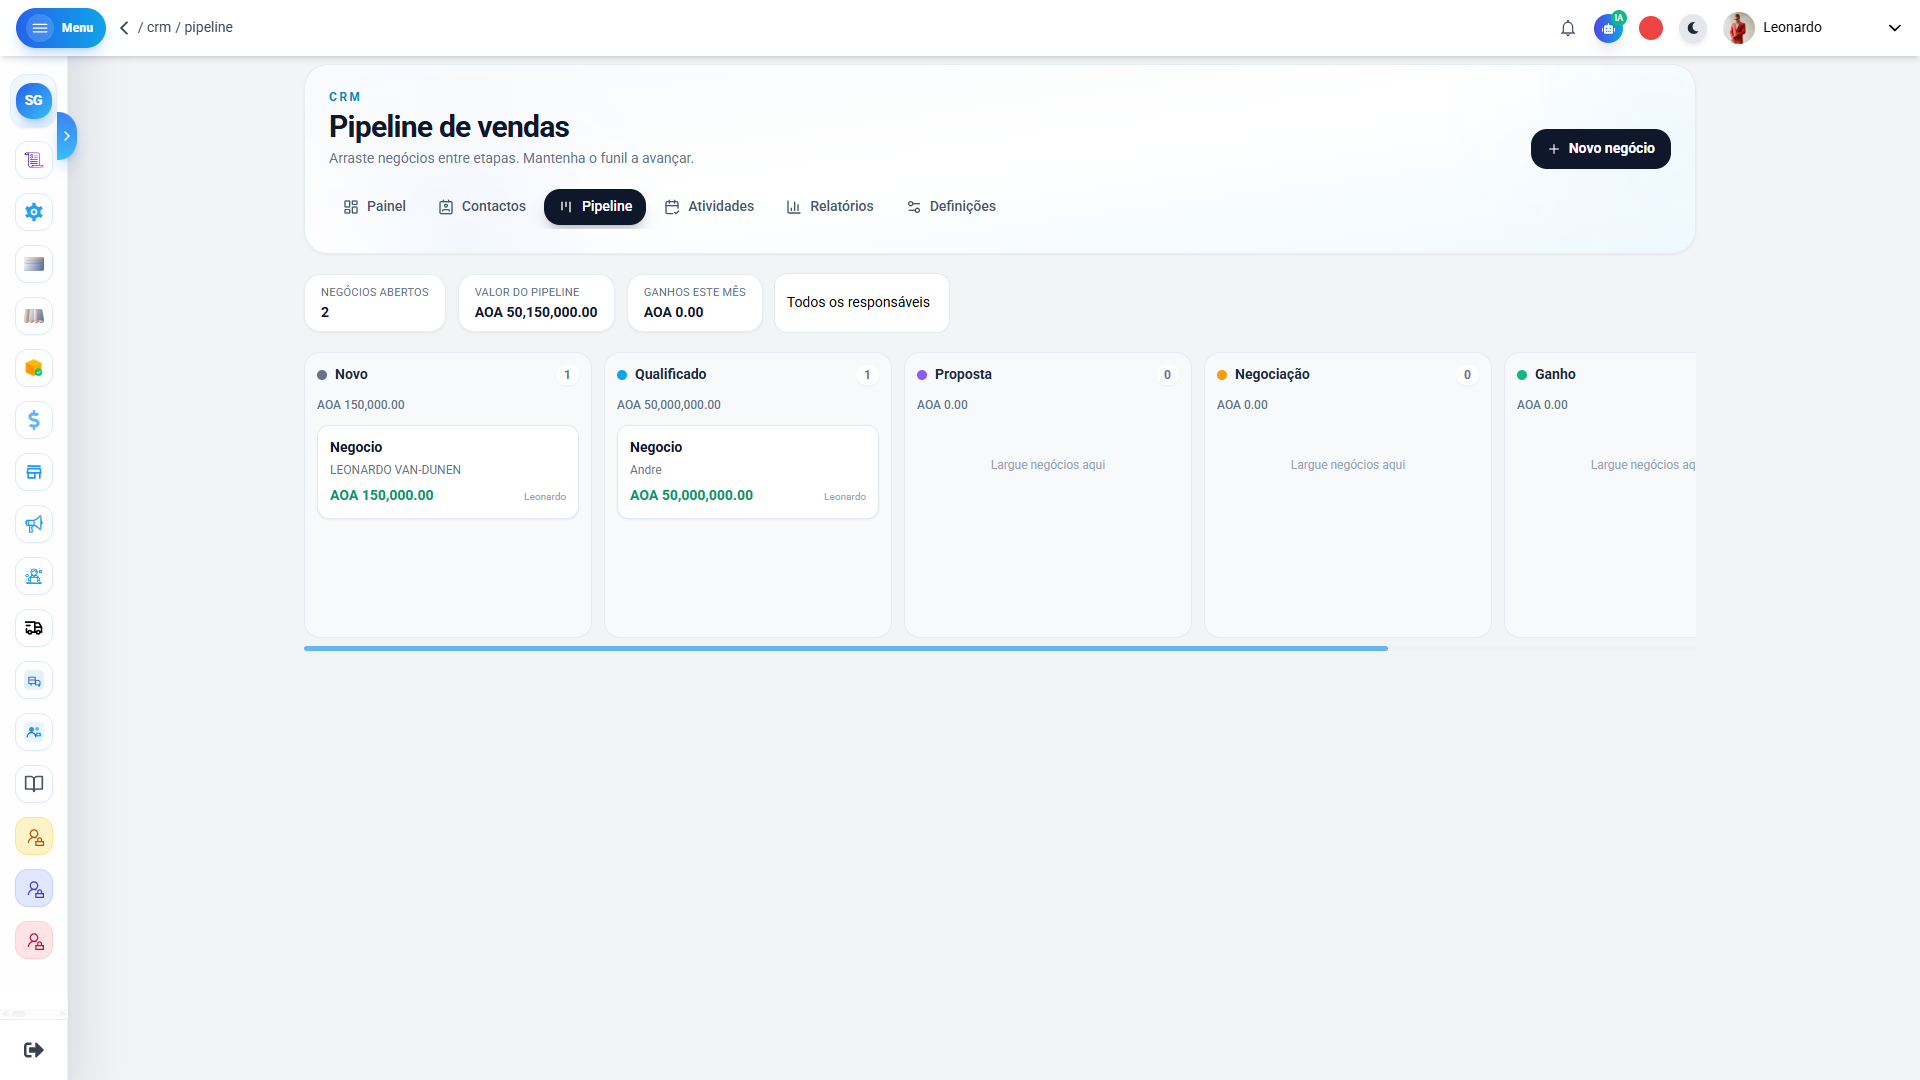Click the Ganhos este mês stat card
The image size is (1920, 1080).
tap(695, 303)
